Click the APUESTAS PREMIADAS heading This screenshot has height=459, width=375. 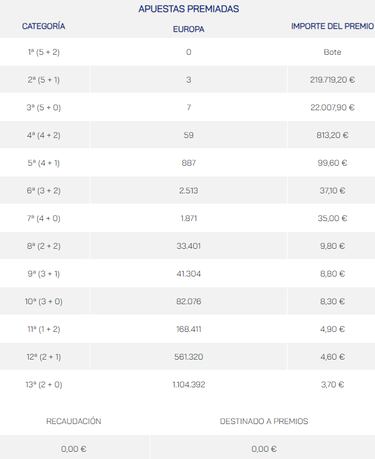(189, 9)
